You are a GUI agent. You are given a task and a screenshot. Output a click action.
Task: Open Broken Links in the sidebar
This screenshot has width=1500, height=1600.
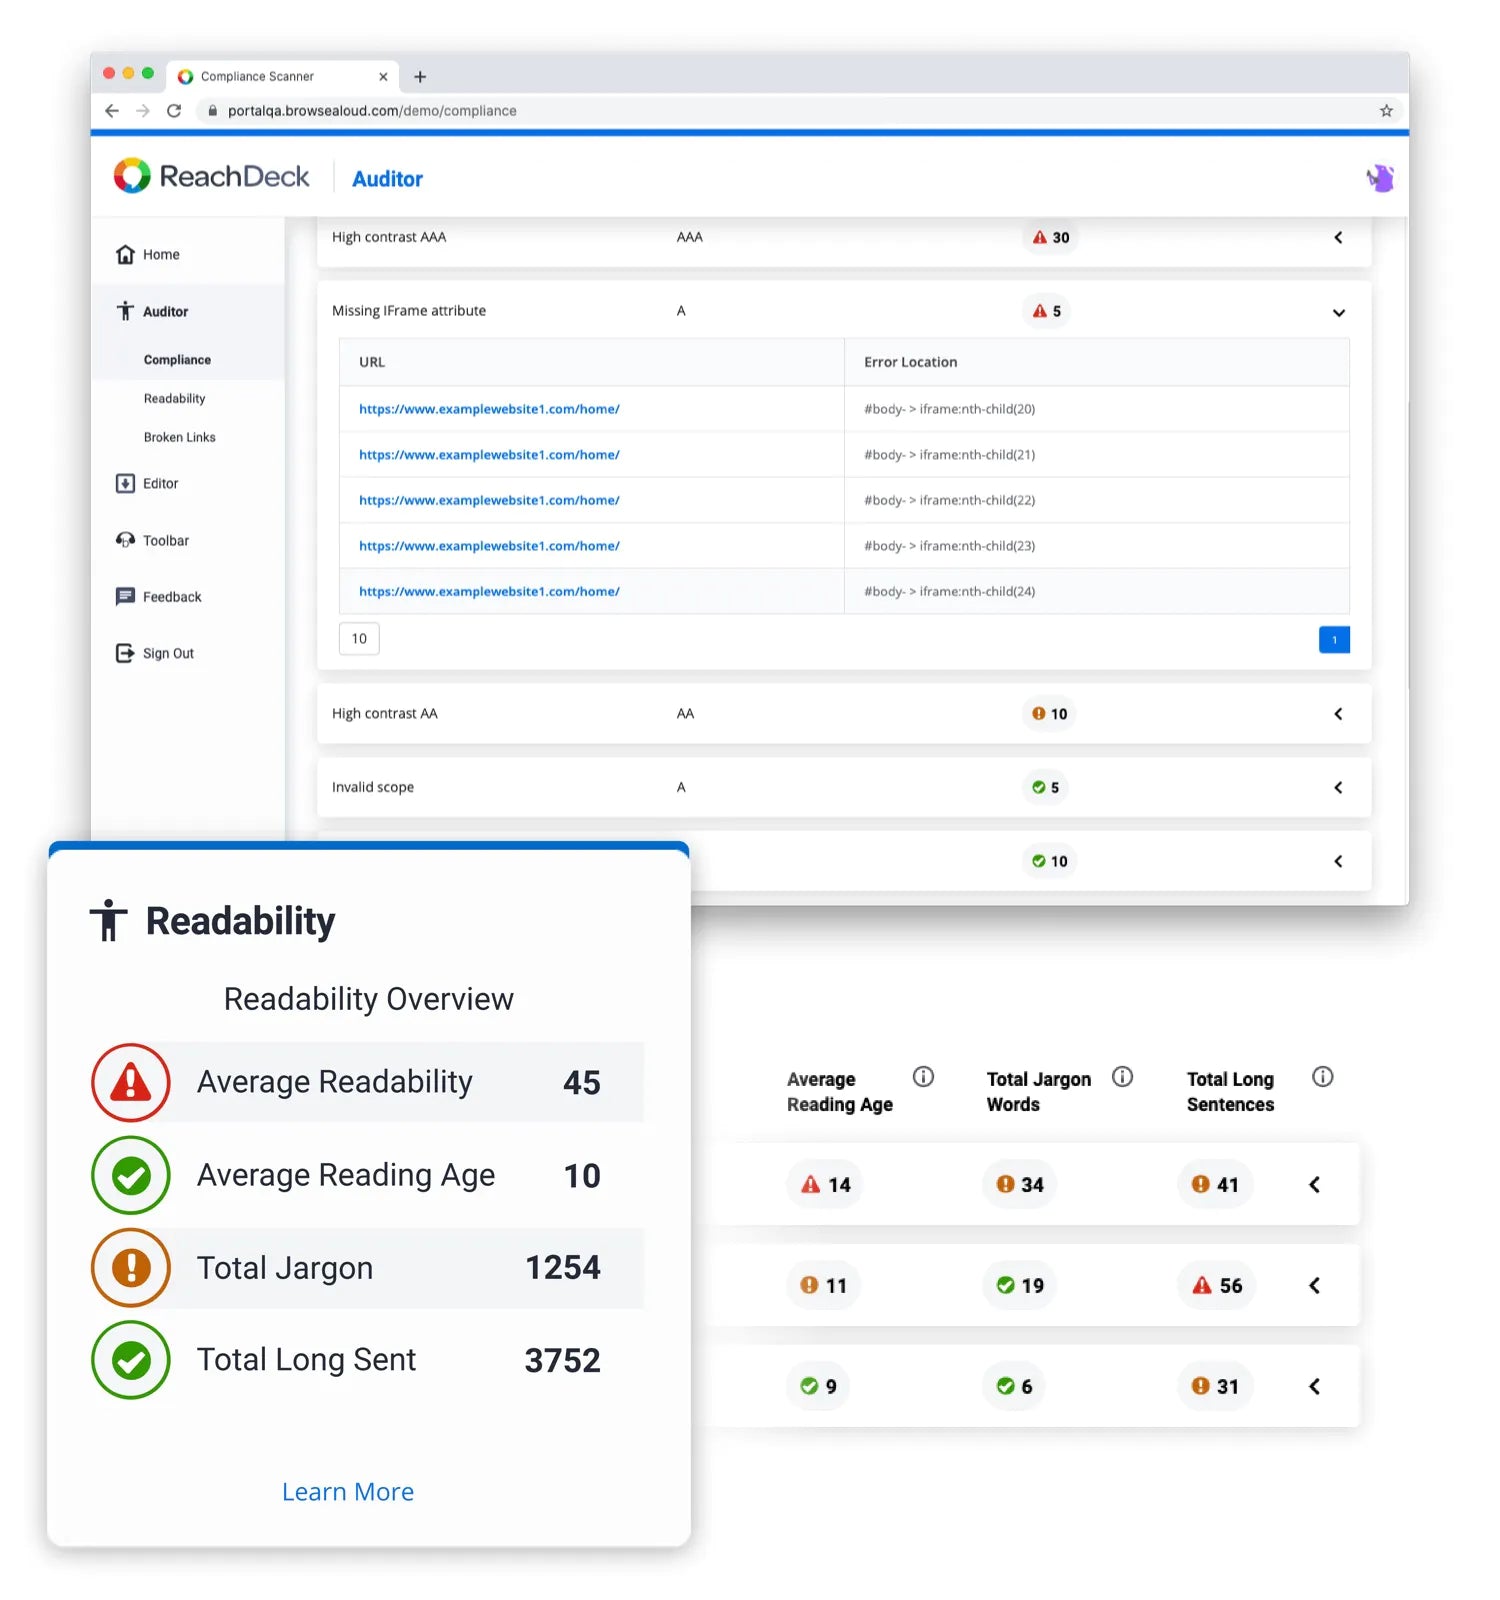(x=179, y=438)
